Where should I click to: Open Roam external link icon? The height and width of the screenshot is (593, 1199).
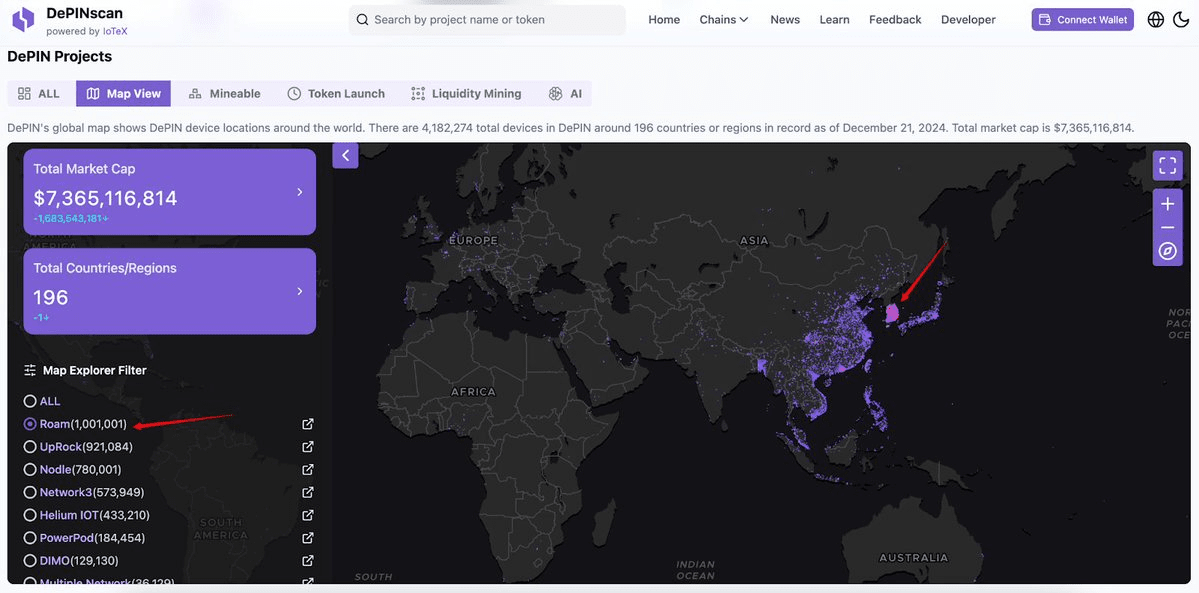[308, 424]
